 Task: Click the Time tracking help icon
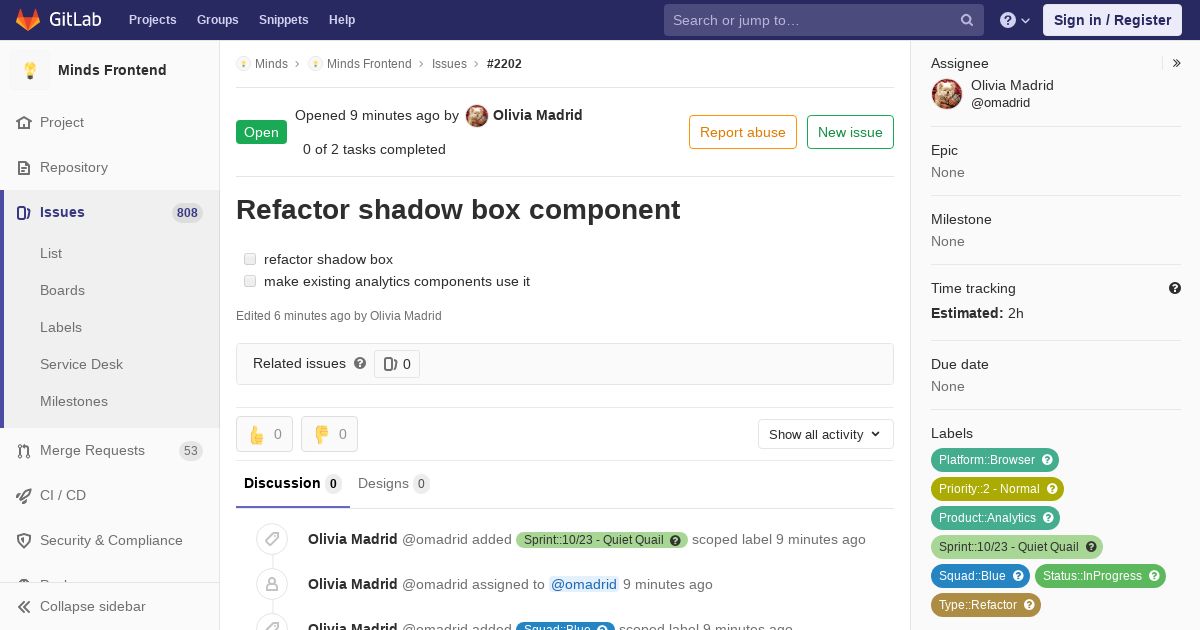[x=1175, y=288]
